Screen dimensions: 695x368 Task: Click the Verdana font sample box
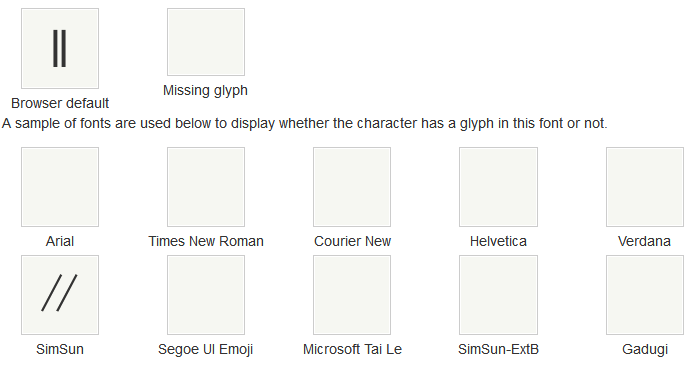point(645,187)
